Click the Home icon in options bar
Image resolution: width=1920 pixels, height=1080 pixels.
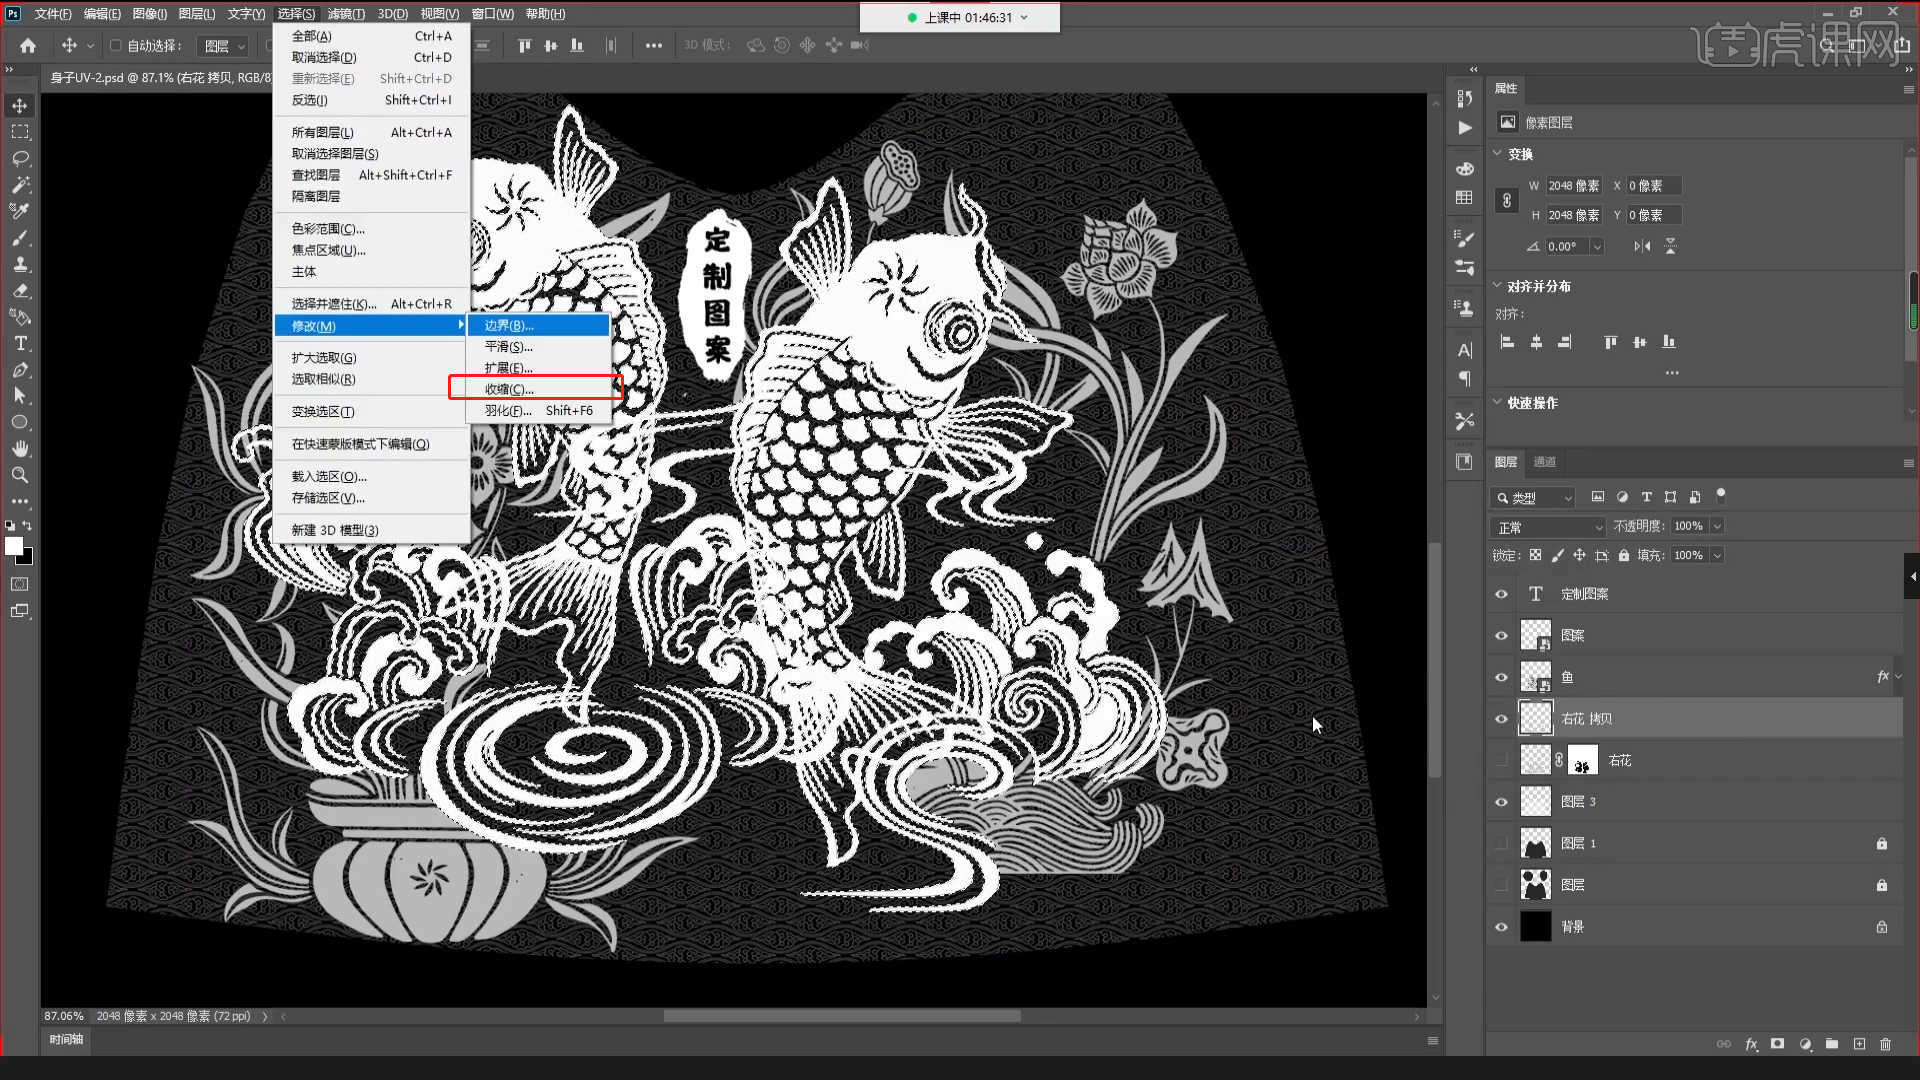[x=28, y=45]
